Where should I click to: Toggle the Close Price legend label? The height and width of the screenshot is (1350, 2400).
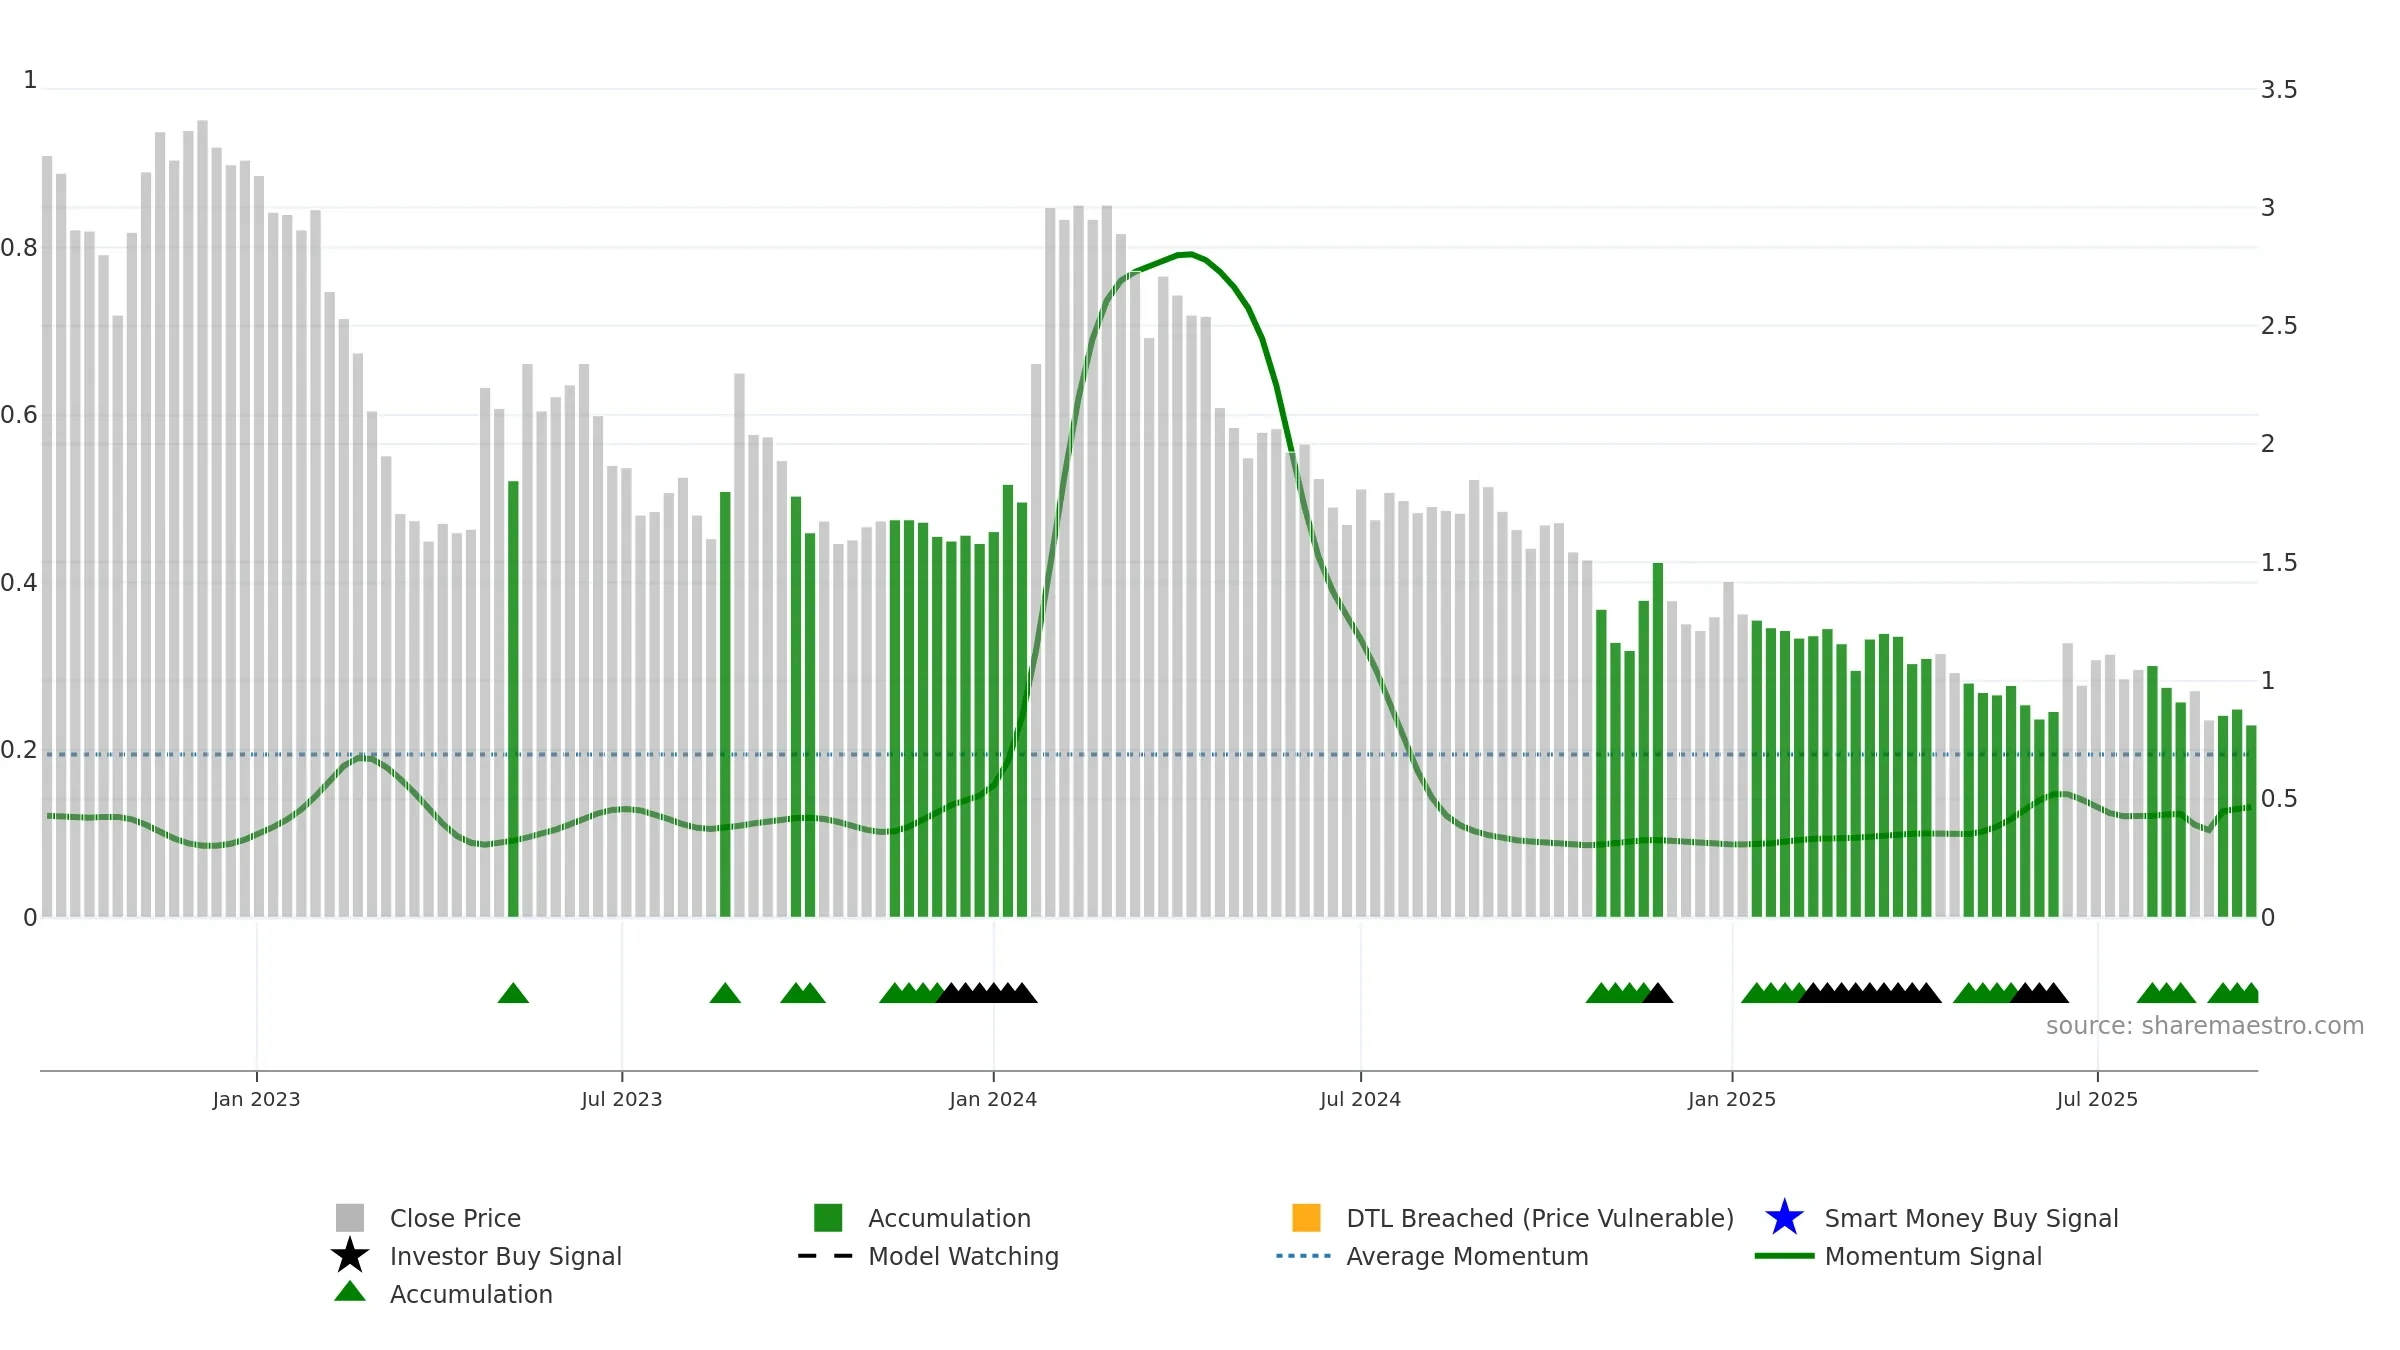click(x=455, y=1218)
